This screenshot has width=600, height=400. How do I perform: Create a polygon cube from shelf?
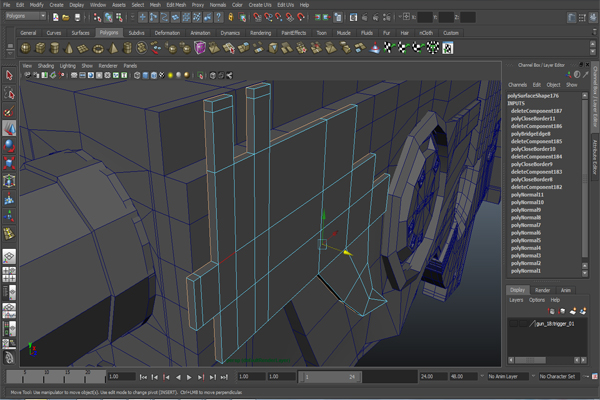40,48
